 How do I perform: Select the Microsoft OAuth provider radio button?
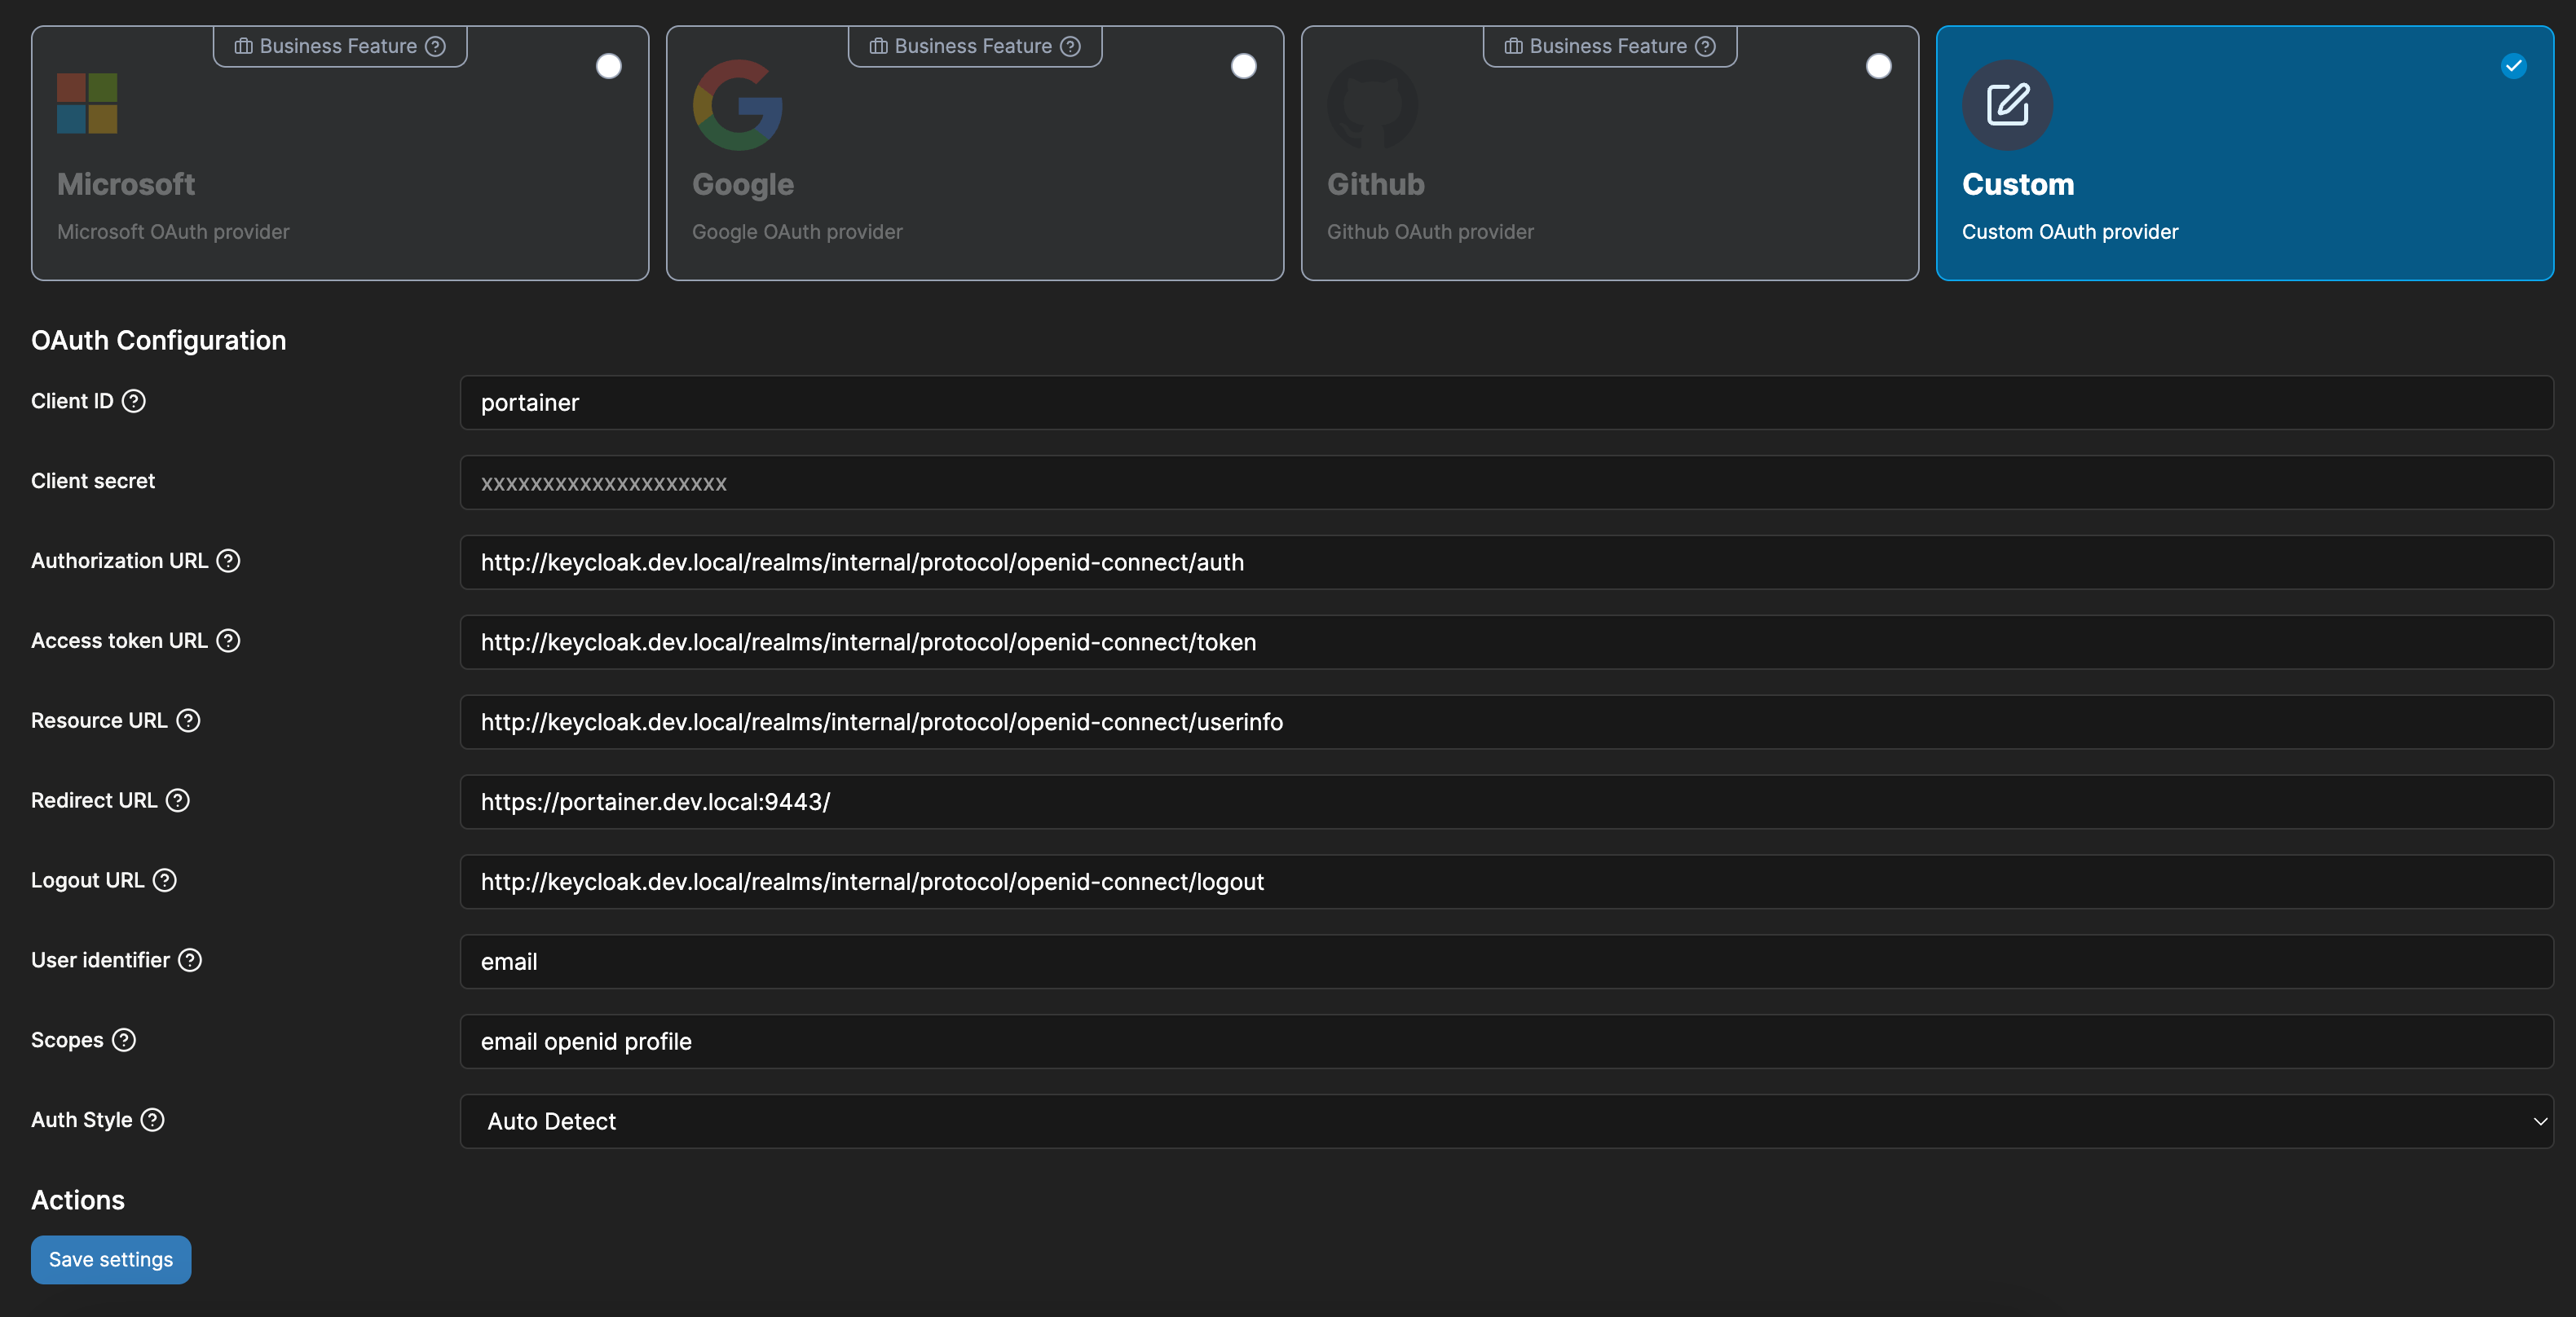[x=608, y=66]
